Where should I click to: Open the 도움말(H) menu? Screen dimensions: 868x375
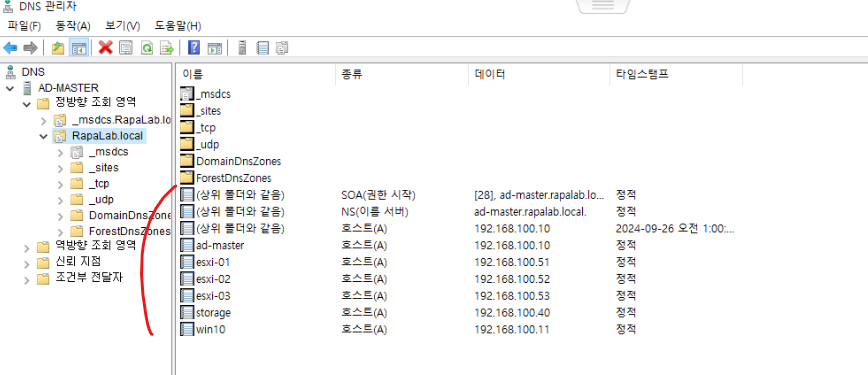tap(178, 26)
